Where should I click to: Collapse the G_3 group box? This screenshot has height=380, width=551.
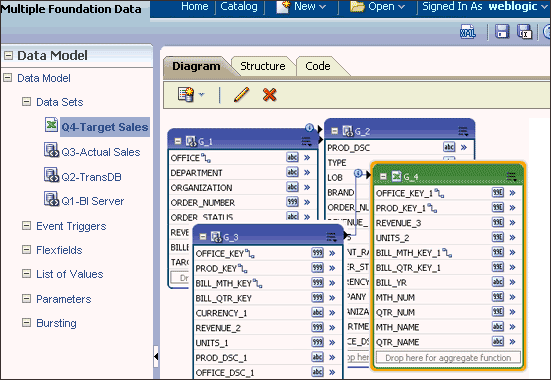tap(203, 237)
